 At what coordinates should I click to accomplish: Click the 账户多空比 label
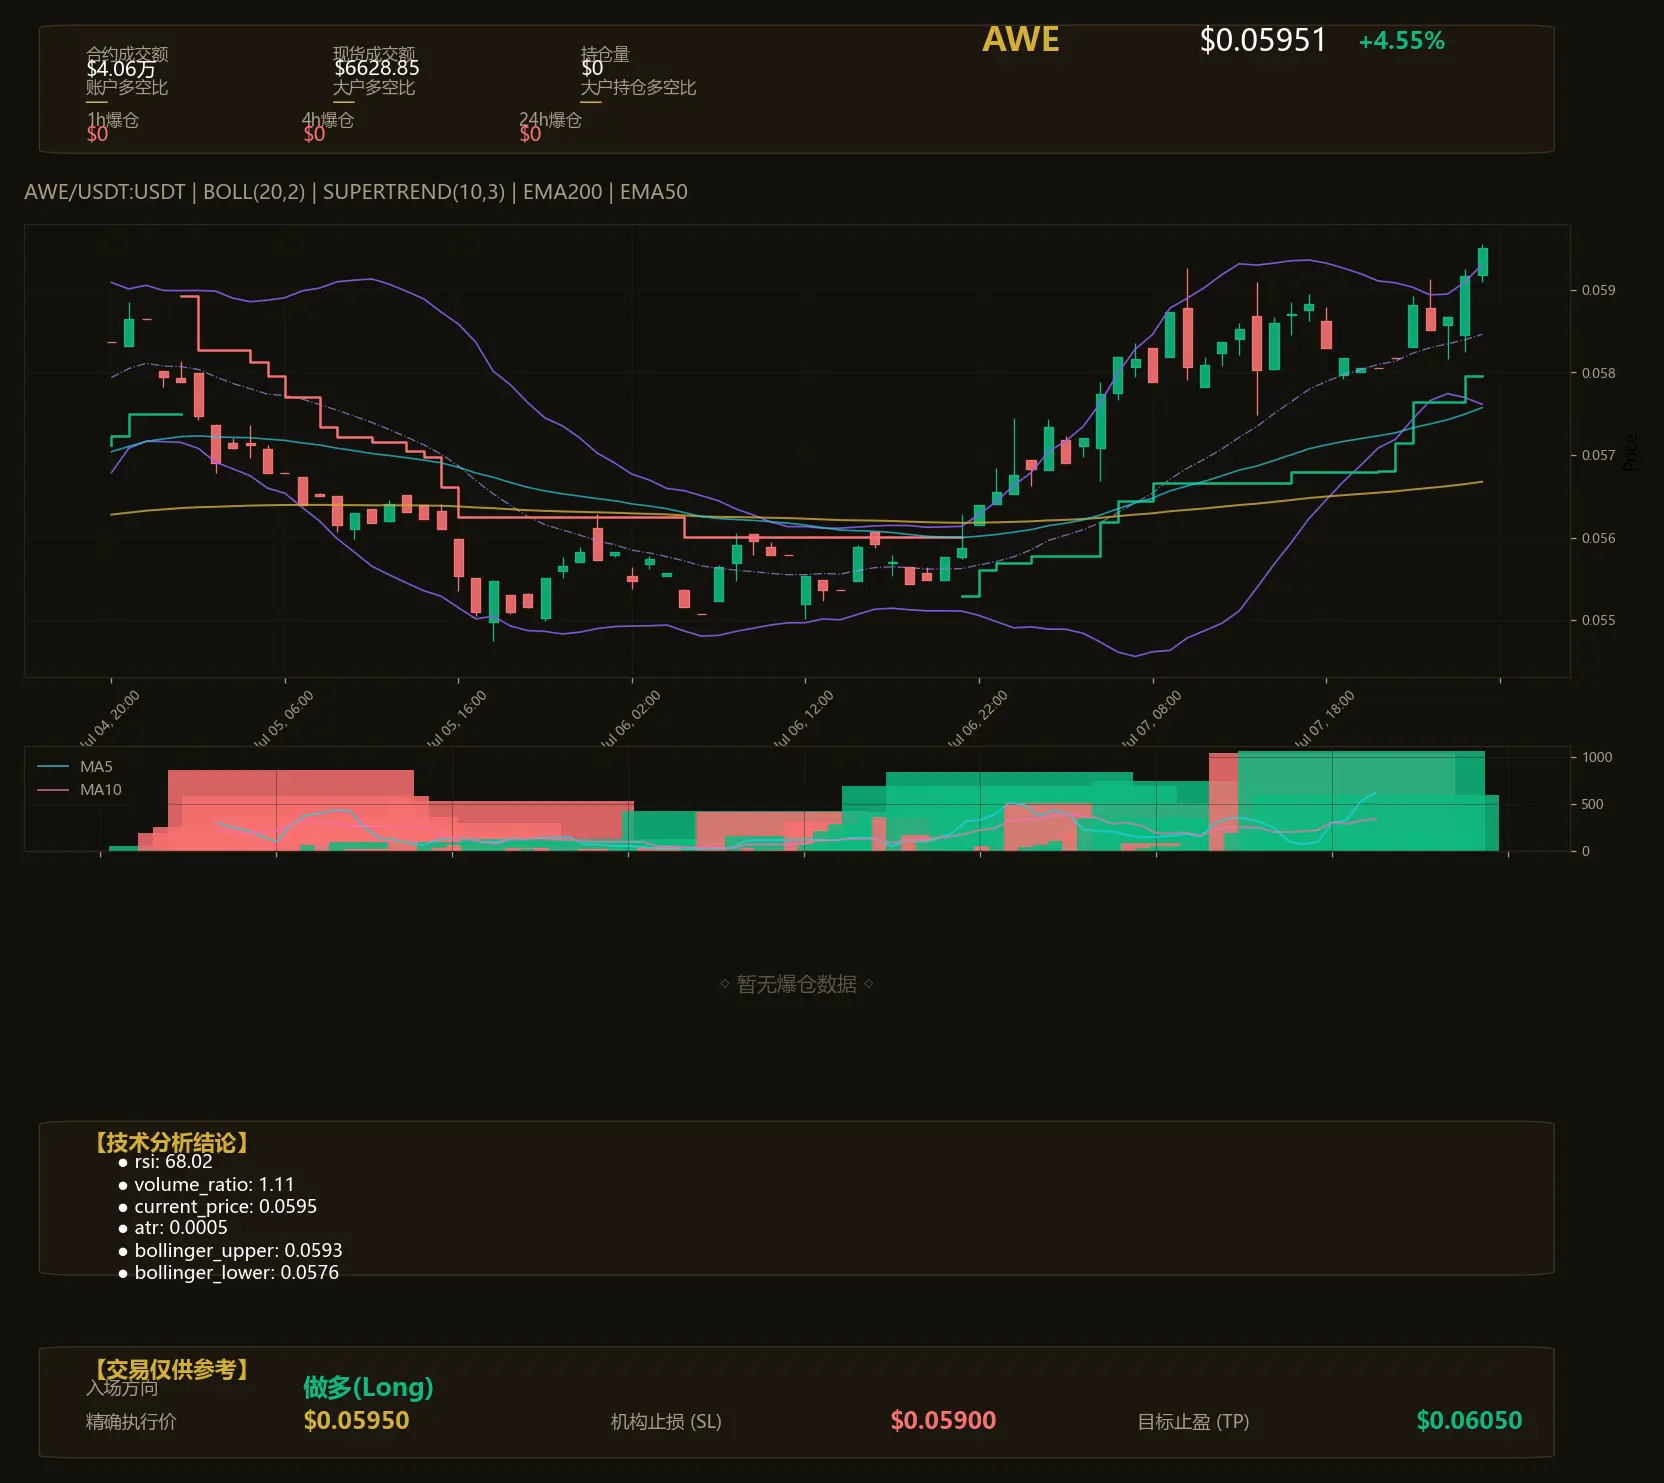[127, 88]
